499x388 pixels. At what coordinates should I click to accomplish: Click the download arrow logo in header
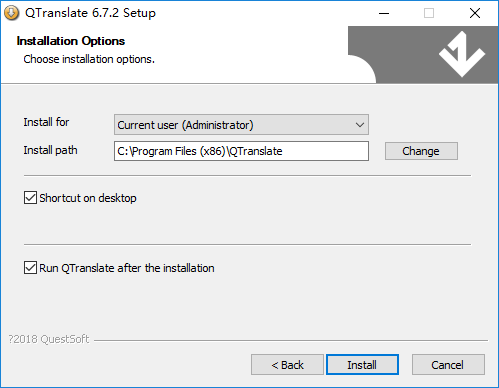tap(462, 54)
